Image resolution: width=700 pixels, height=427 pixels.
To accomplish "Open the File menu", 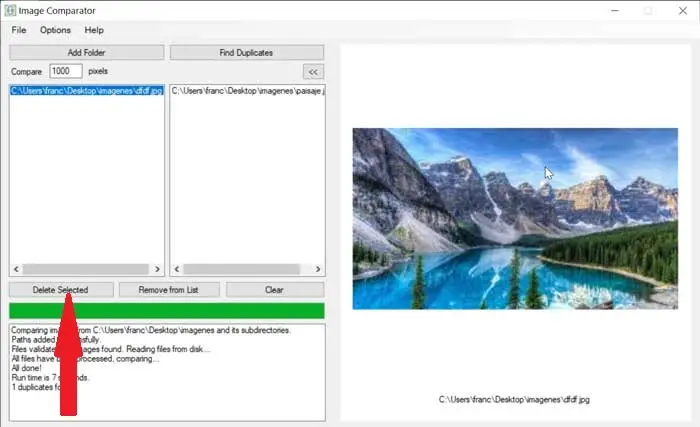I will (x=19, y=30).
